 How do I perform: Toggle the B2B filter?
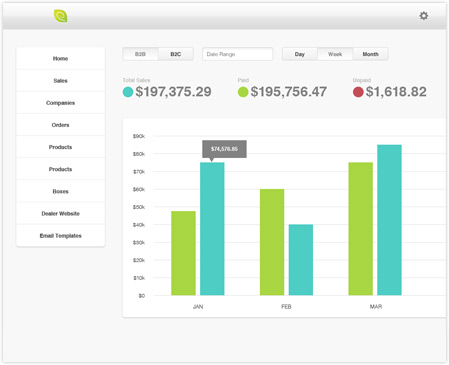pos(140,54)
